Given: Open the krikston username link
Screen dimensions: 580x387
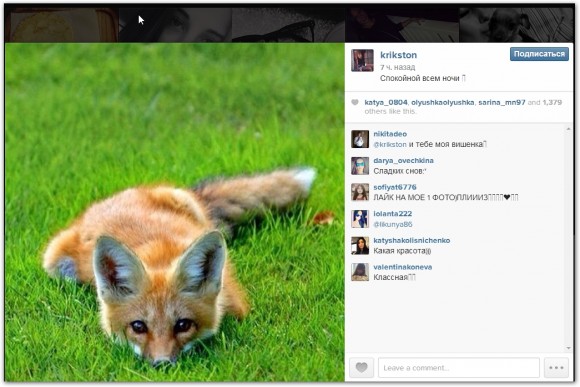Looking at the screenshot, I should coord(398,55).
